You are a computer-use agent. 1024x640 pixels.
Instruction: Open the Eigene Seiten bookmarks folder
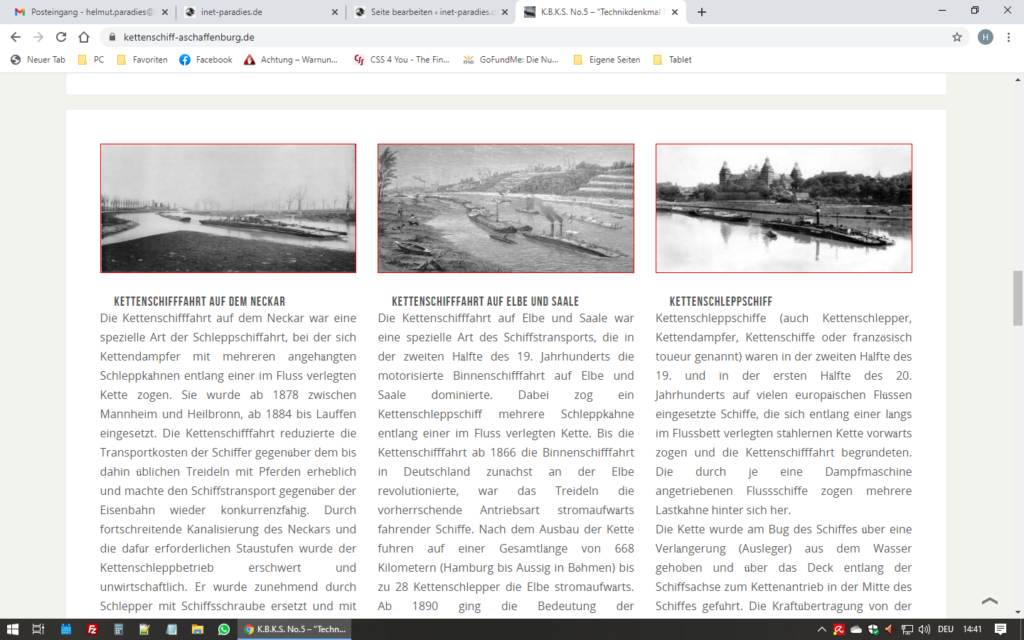[606, 59]
